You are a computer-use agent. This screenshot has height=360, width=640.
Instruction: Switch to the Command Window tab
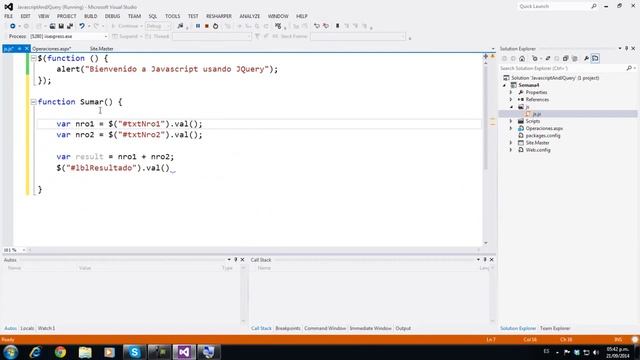pos(325,328)
